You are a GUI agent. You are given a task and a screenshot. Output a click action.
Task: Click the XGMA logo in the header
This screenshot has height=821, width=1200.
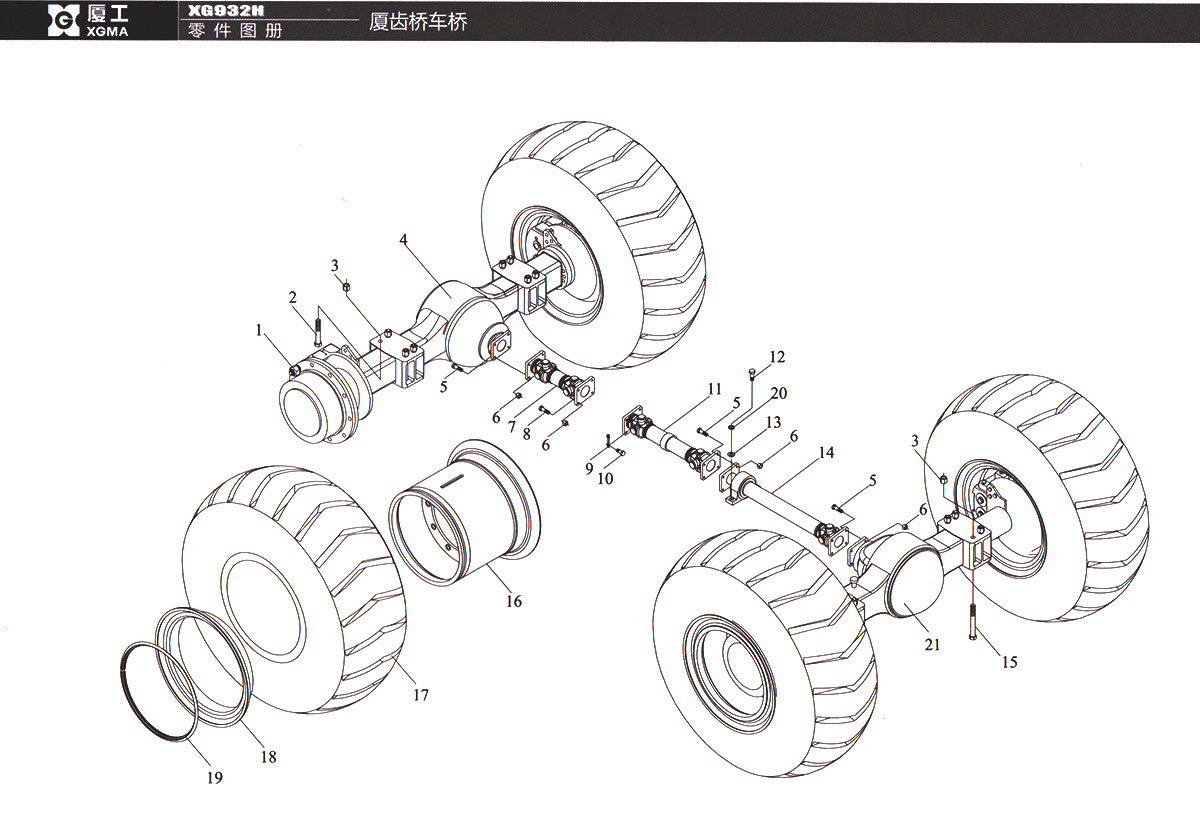point(88,20)
